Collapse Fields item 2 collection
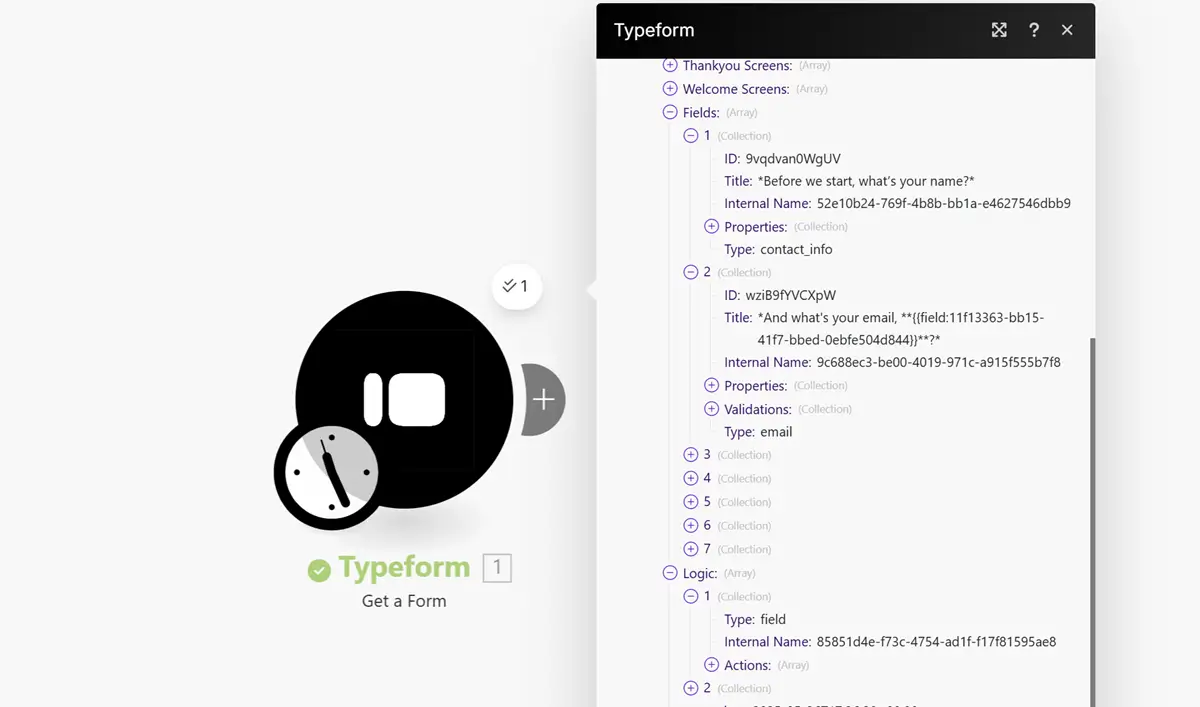The image size is (1200, 707). click(691, 272)
